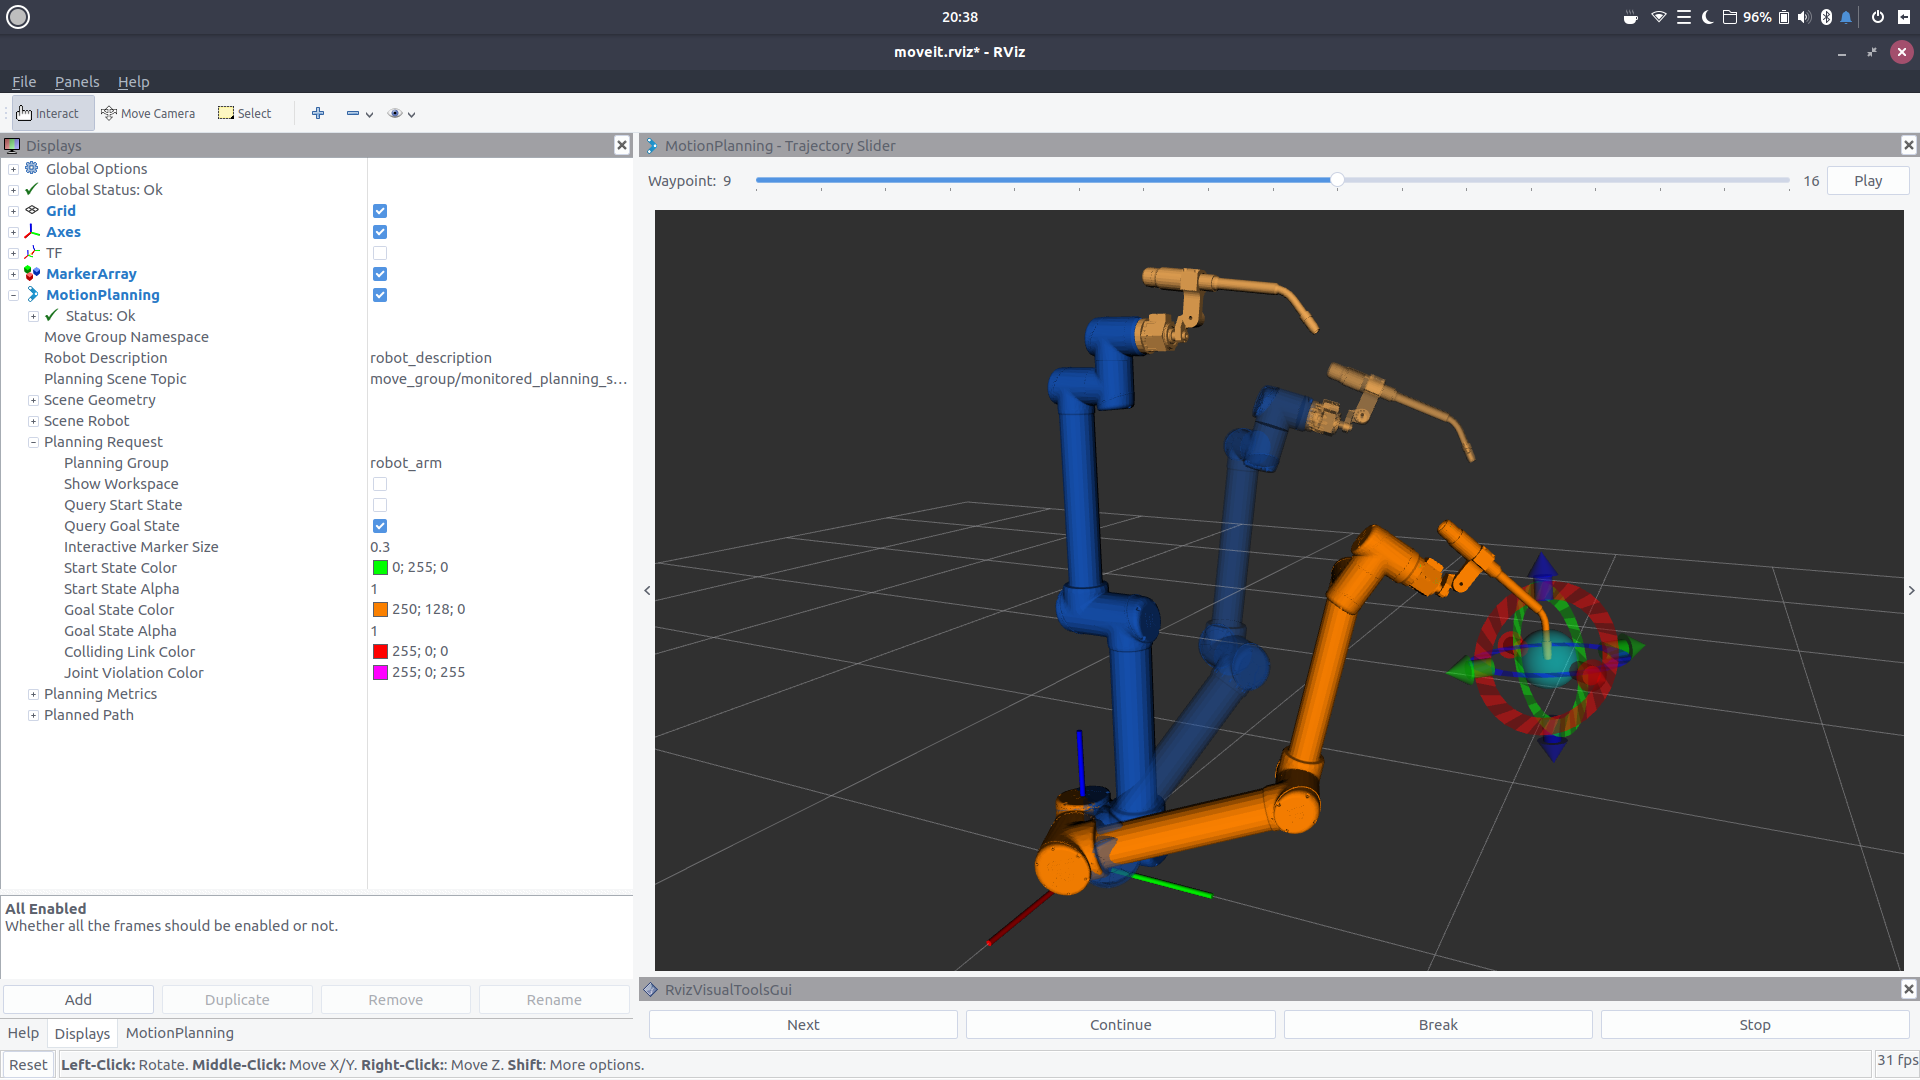
Task: Click the RvizVisualToolsGui panel icon
Action: click(651, 989)
